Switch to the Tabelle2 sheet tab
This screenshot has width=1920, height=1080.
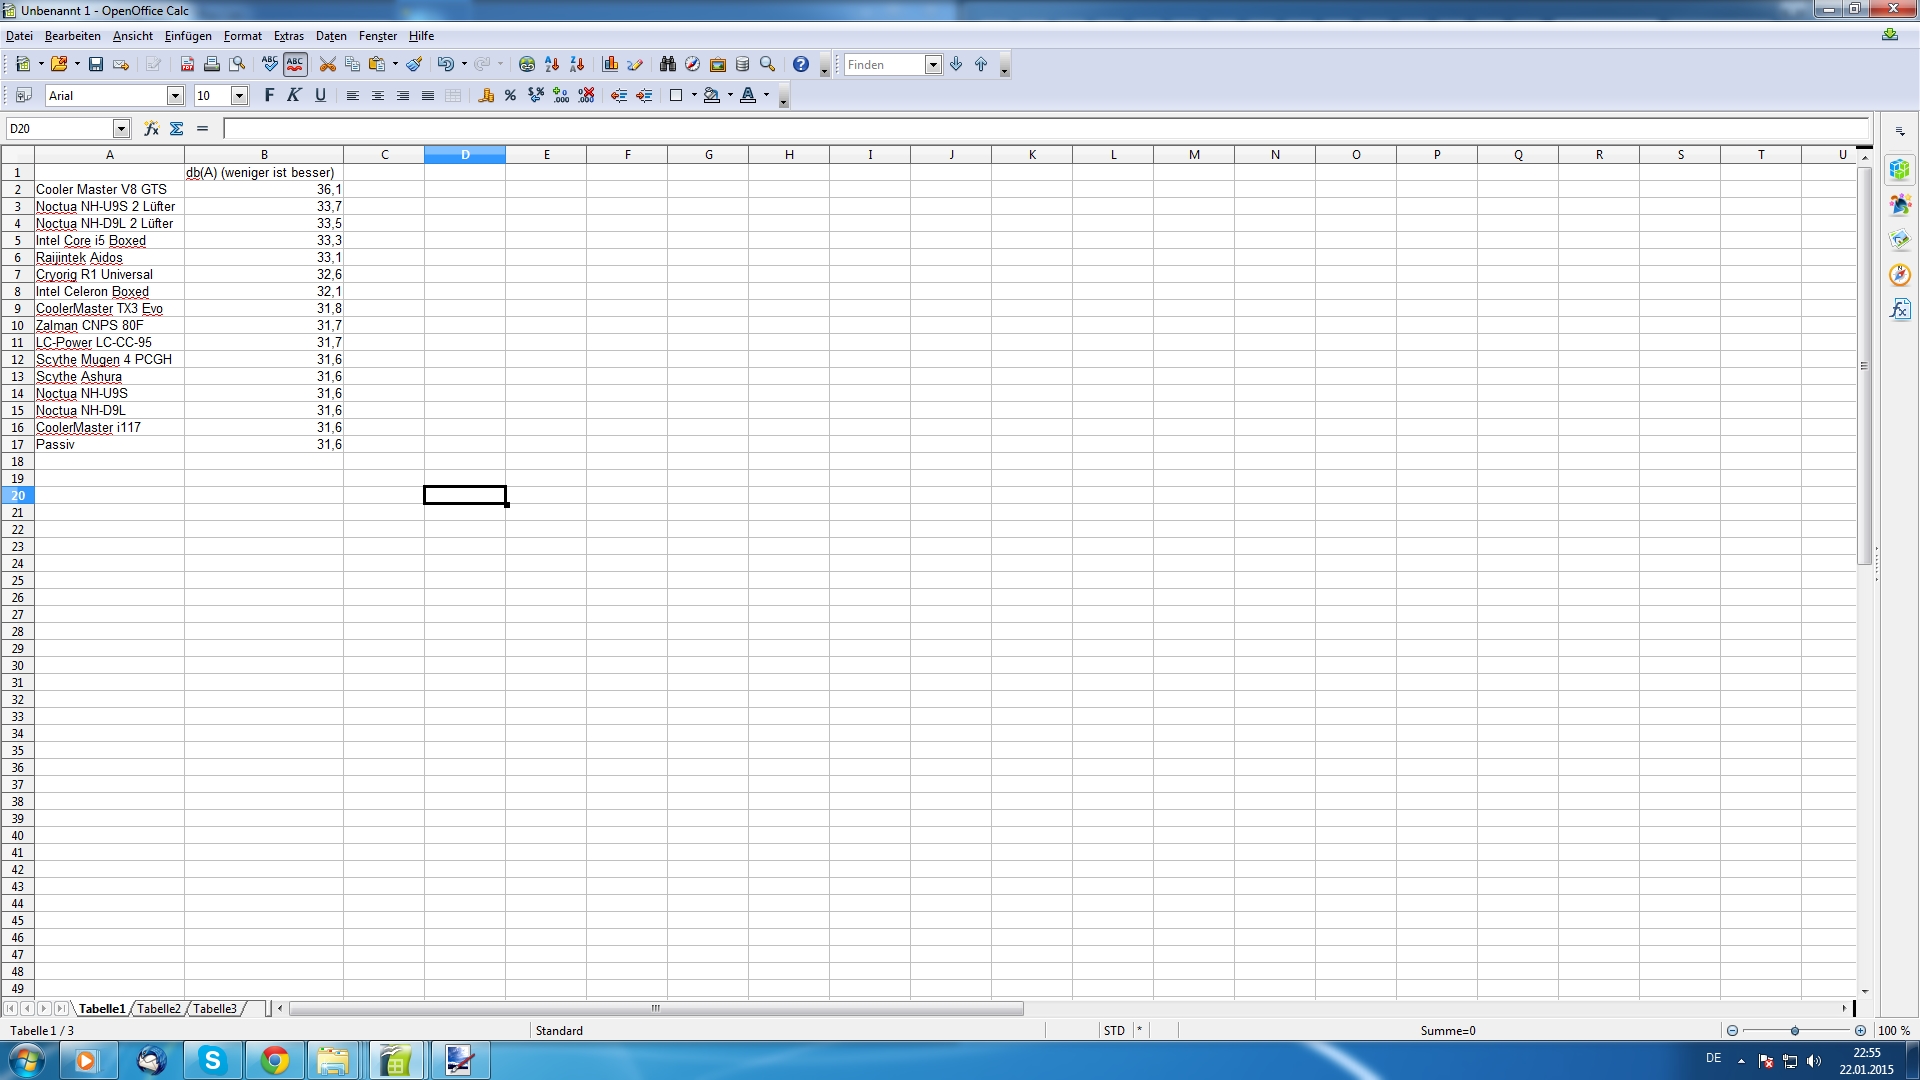coord(159,1009)
